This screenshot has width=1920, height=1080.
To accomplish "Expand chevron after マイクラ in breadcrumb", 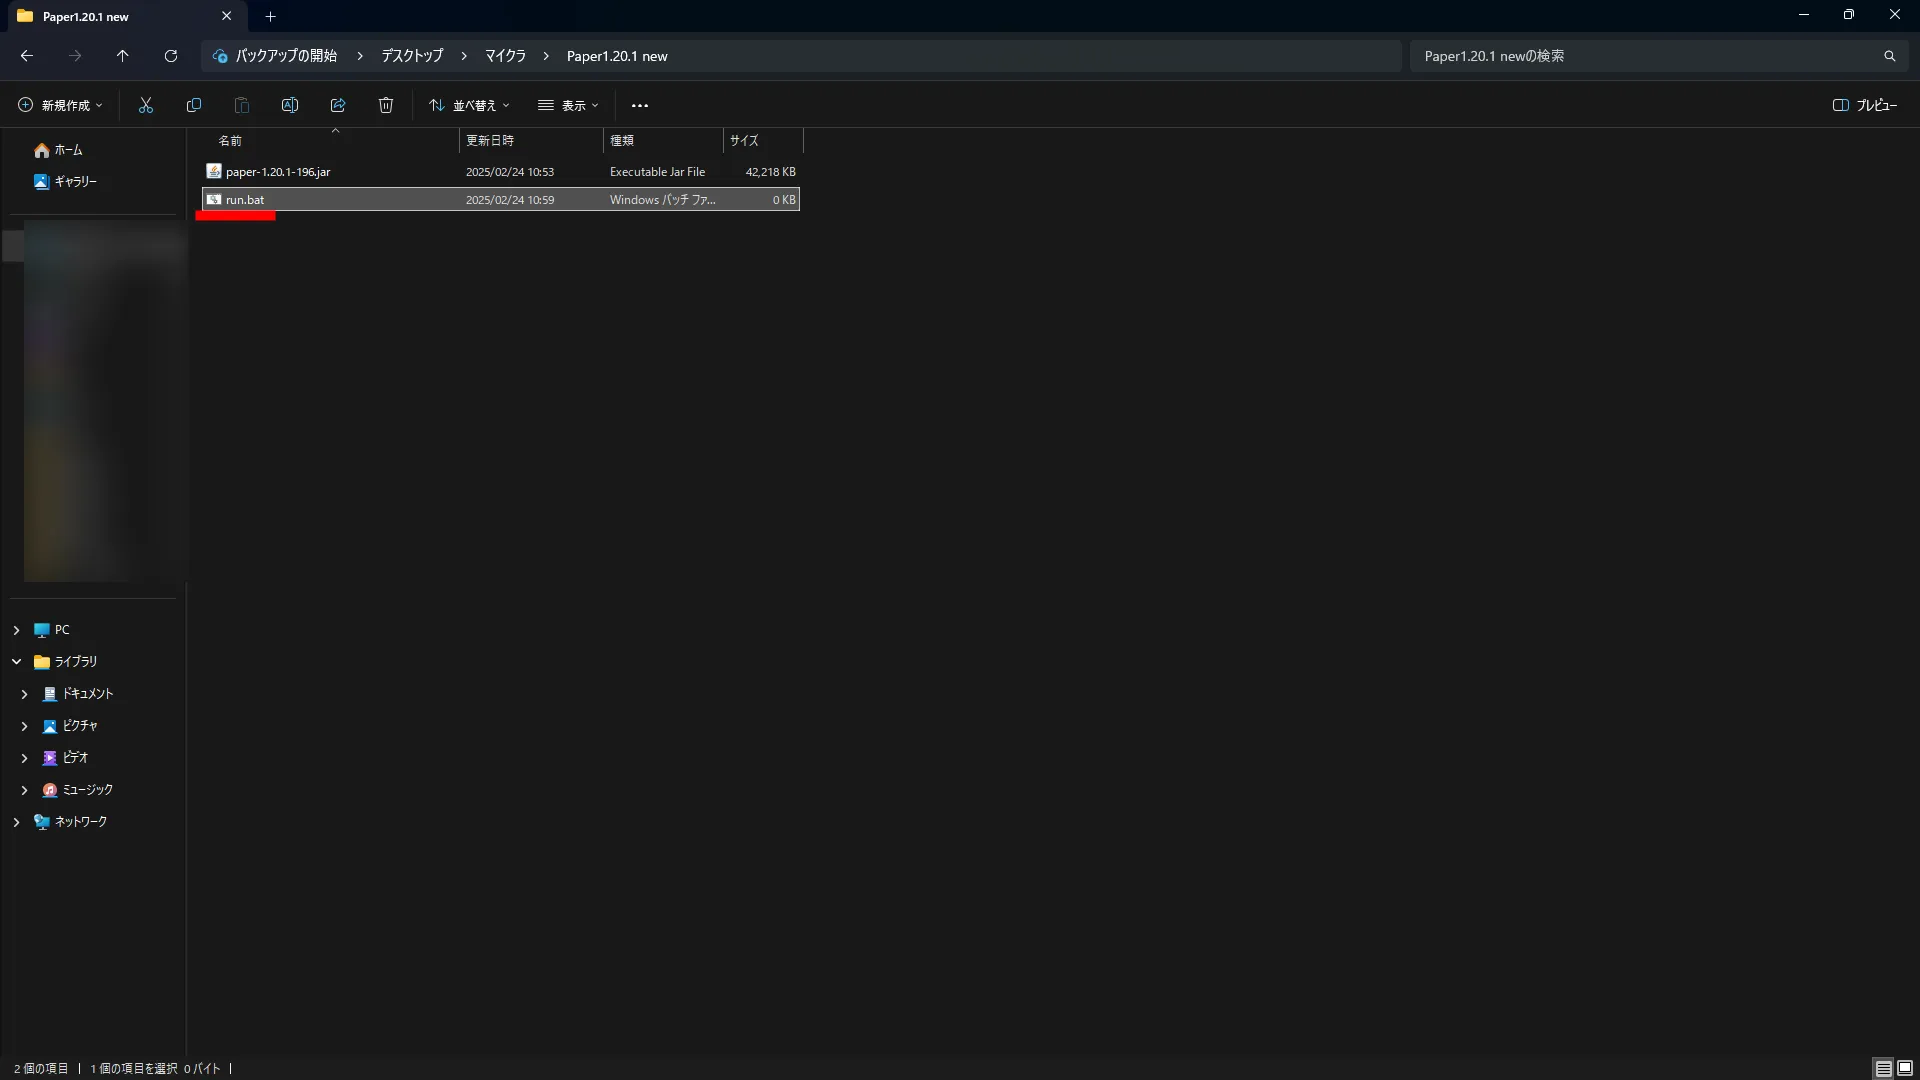I will [x=546, y=56].
